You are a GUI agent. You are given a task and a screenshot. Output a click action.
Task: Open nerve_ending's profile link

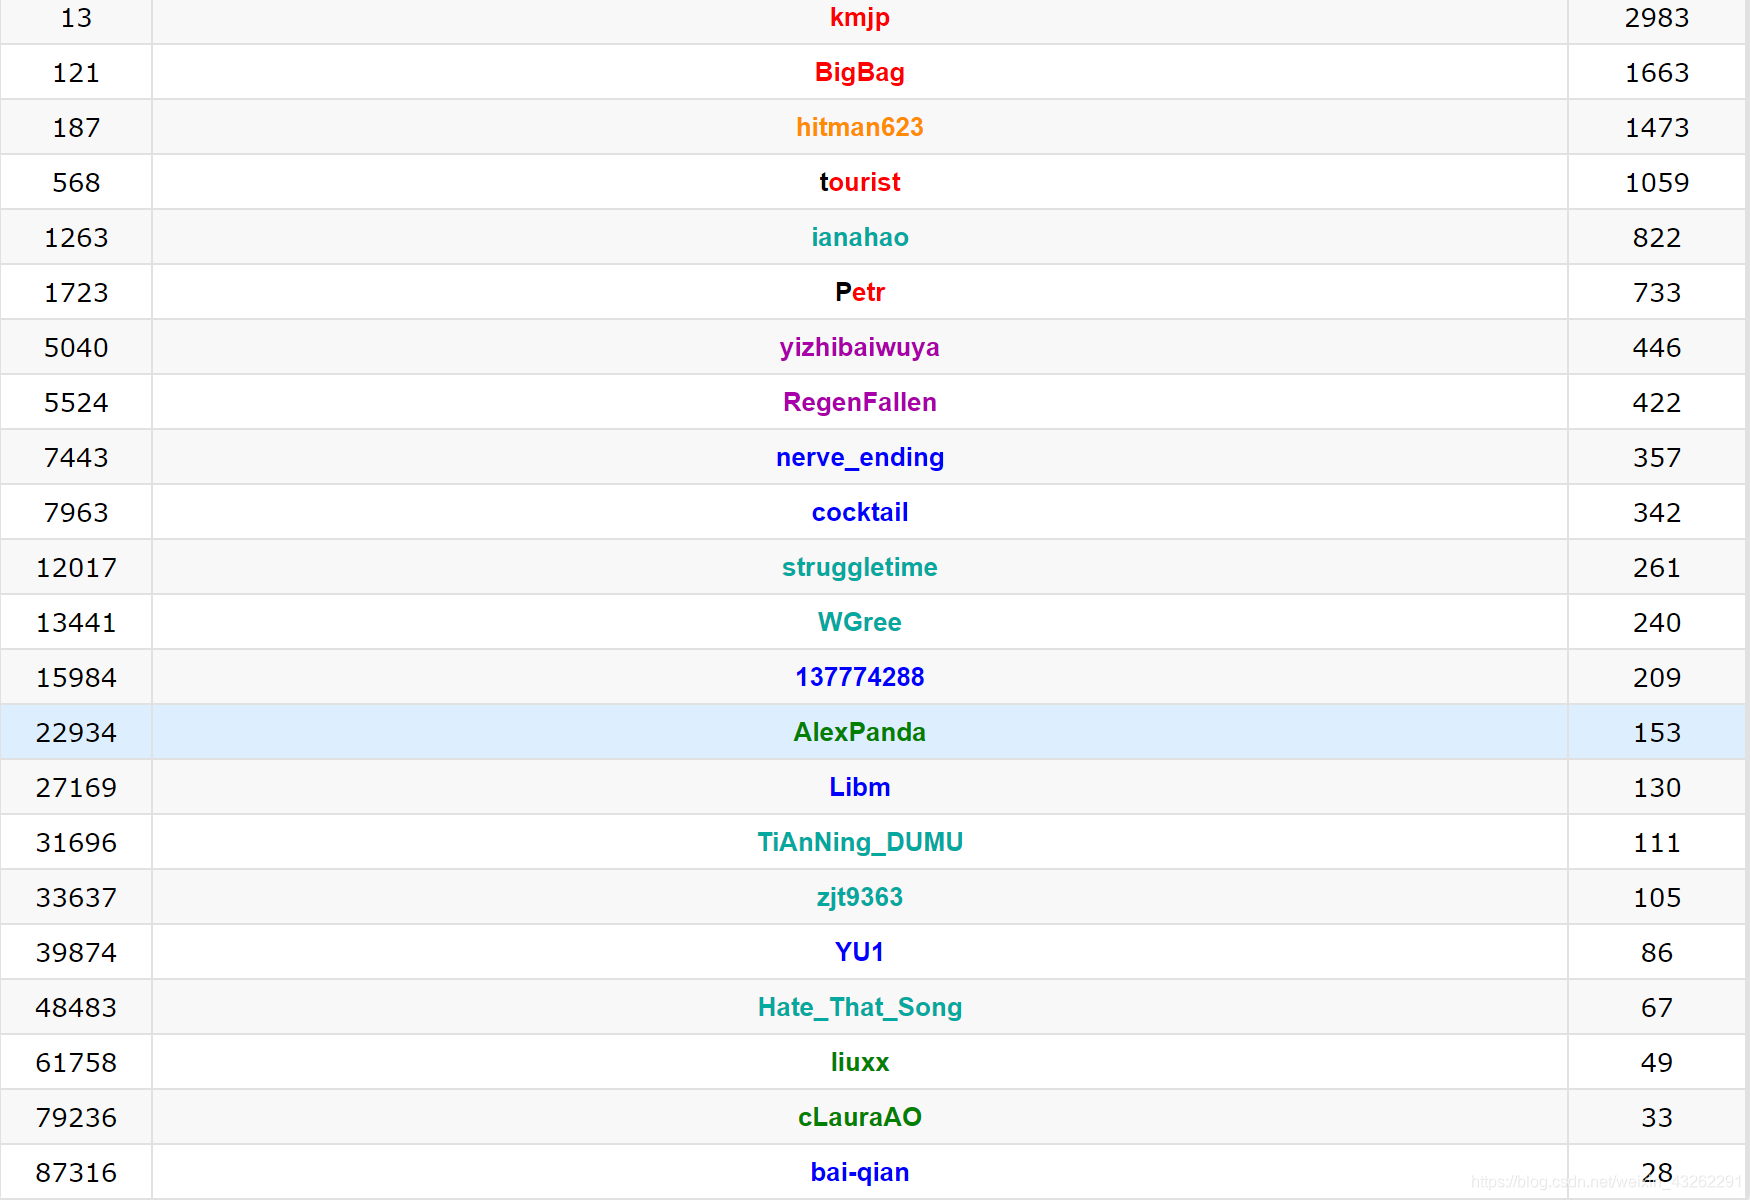(x=859, y=457)
